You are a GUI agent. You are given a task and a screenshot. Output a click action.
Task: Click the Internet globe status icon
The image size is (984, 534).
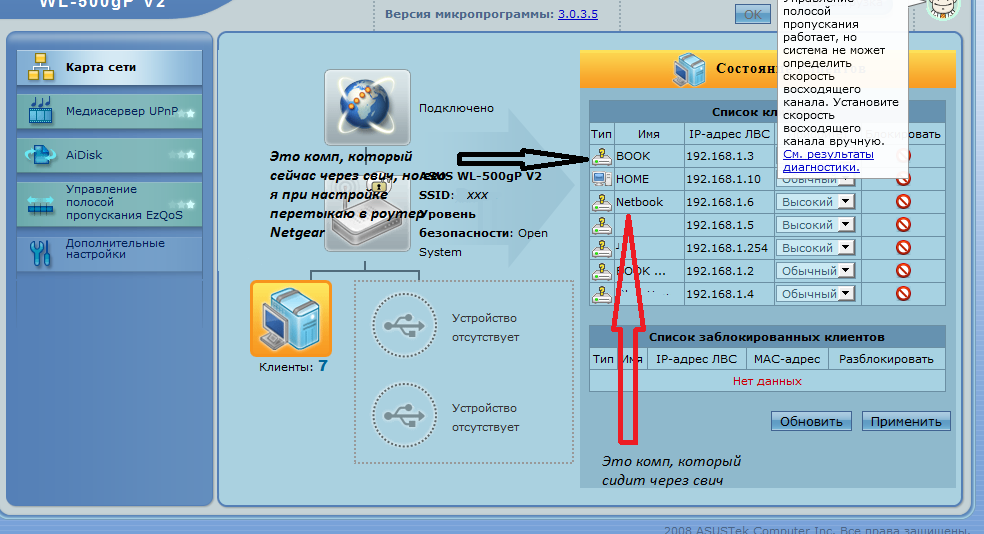click(x=367, y=107)
